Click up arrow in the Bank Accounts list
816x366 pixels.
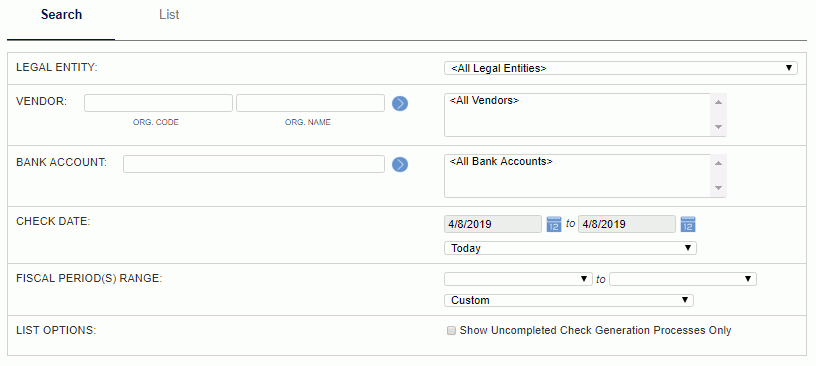pos(718,163)
